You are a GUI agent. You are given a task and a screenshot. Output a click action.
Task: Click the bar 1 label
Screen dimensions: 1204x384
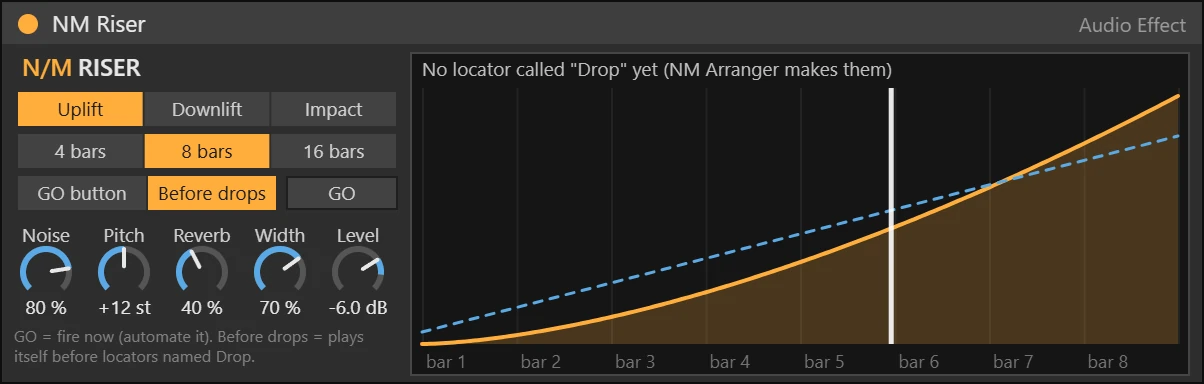pos(446,361)
